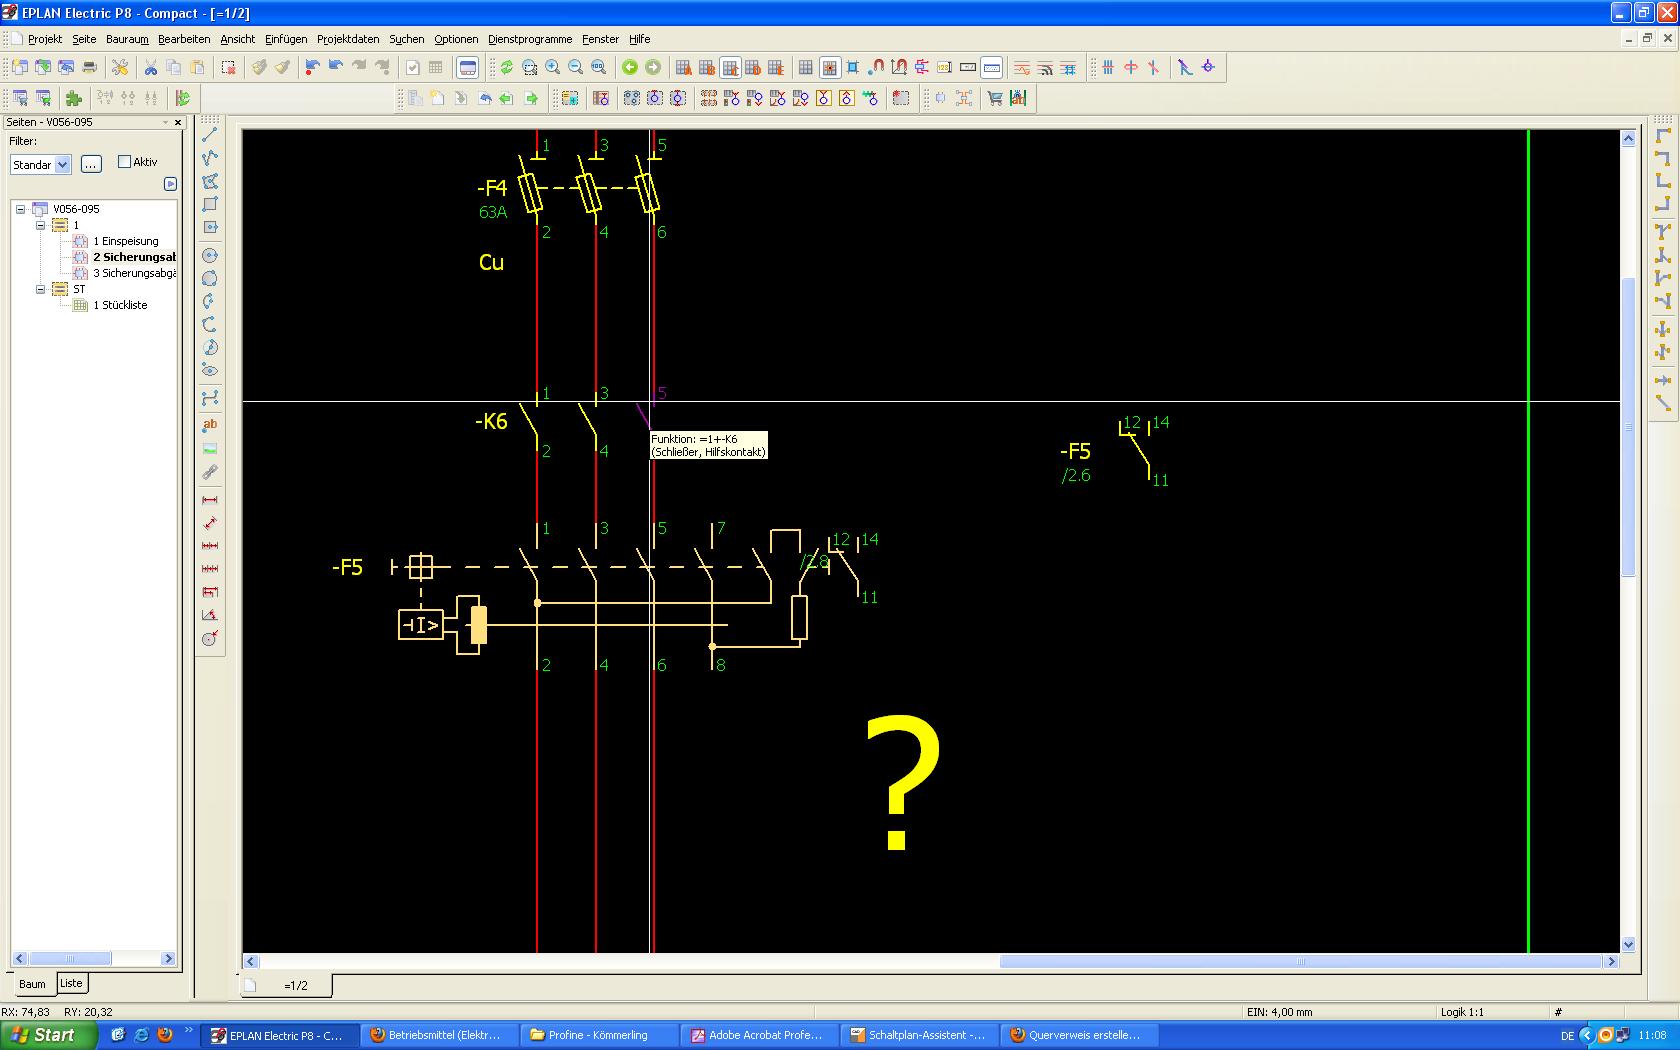1680x1050 pixels.
Task: Select the Ellipse drawing tool
Action: (210, 371)
